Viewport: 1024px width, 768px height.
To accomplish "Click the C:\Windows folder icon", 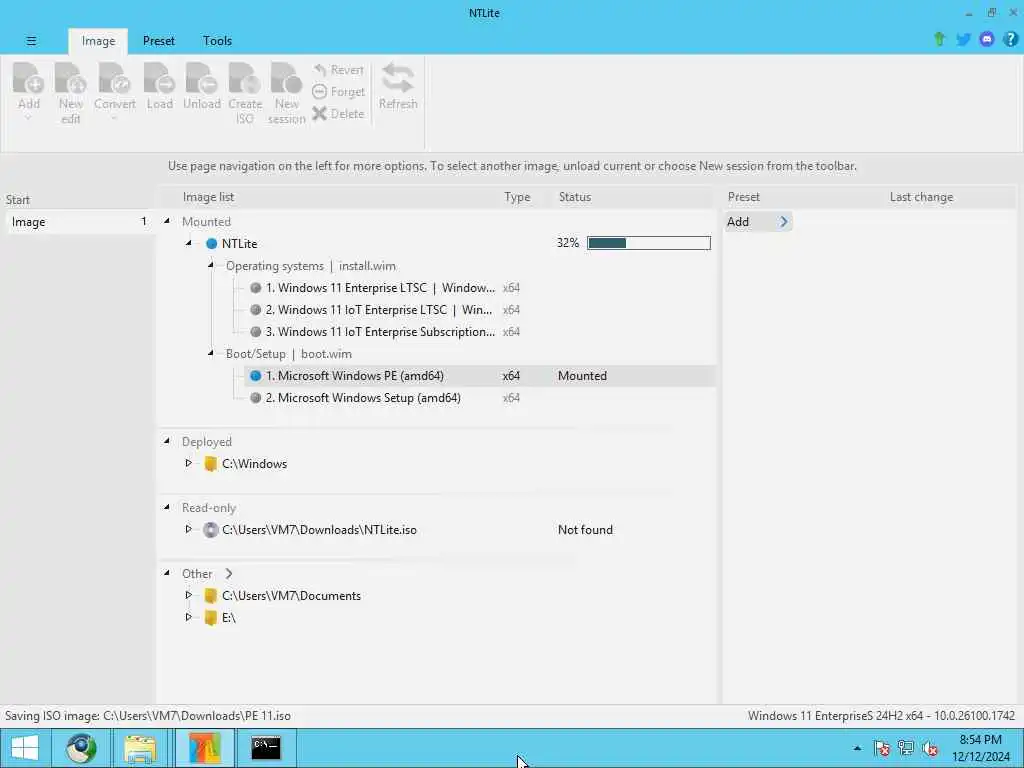I will click(210, 464).
